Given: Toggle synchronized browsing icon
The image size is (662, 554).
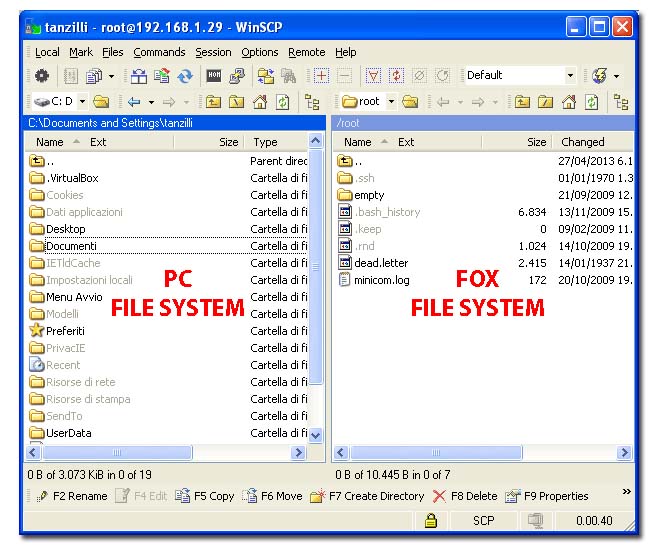Looking at the screenshot, I should coord(266,76).
